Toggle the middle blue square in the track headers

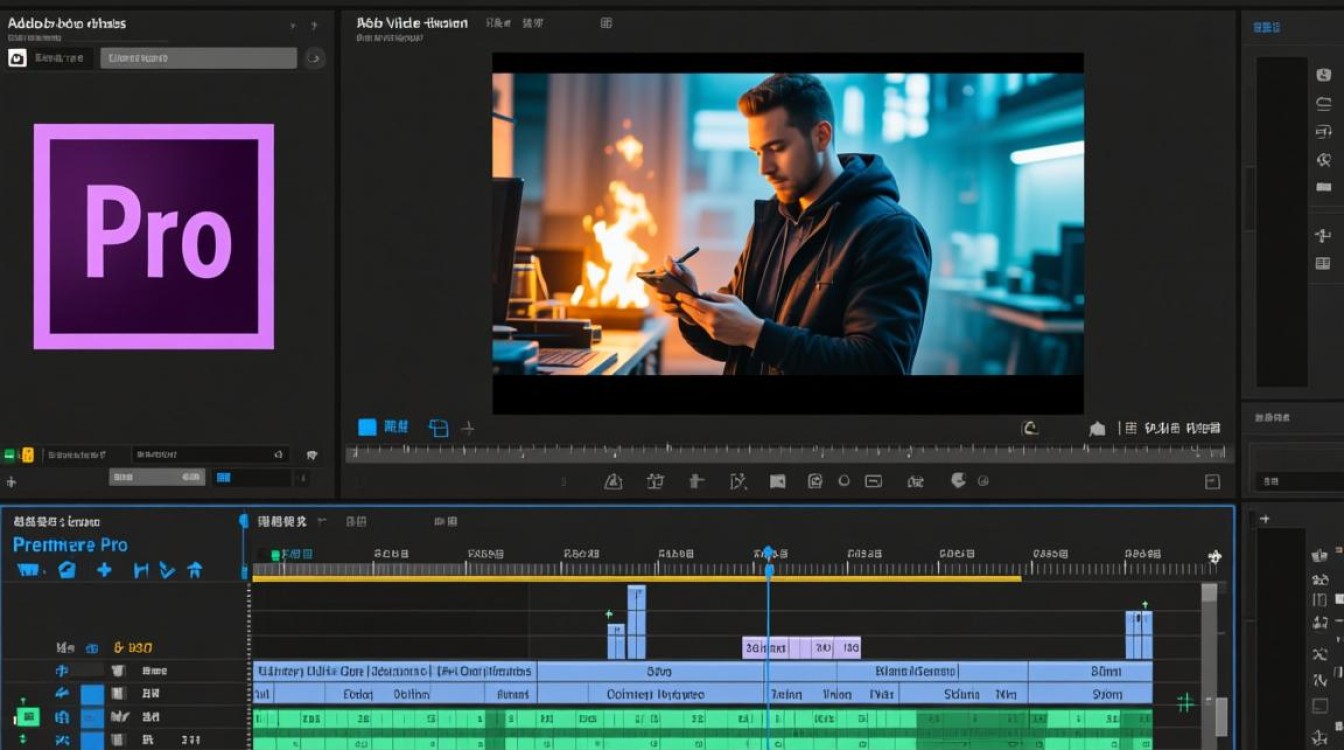(92, 717)
